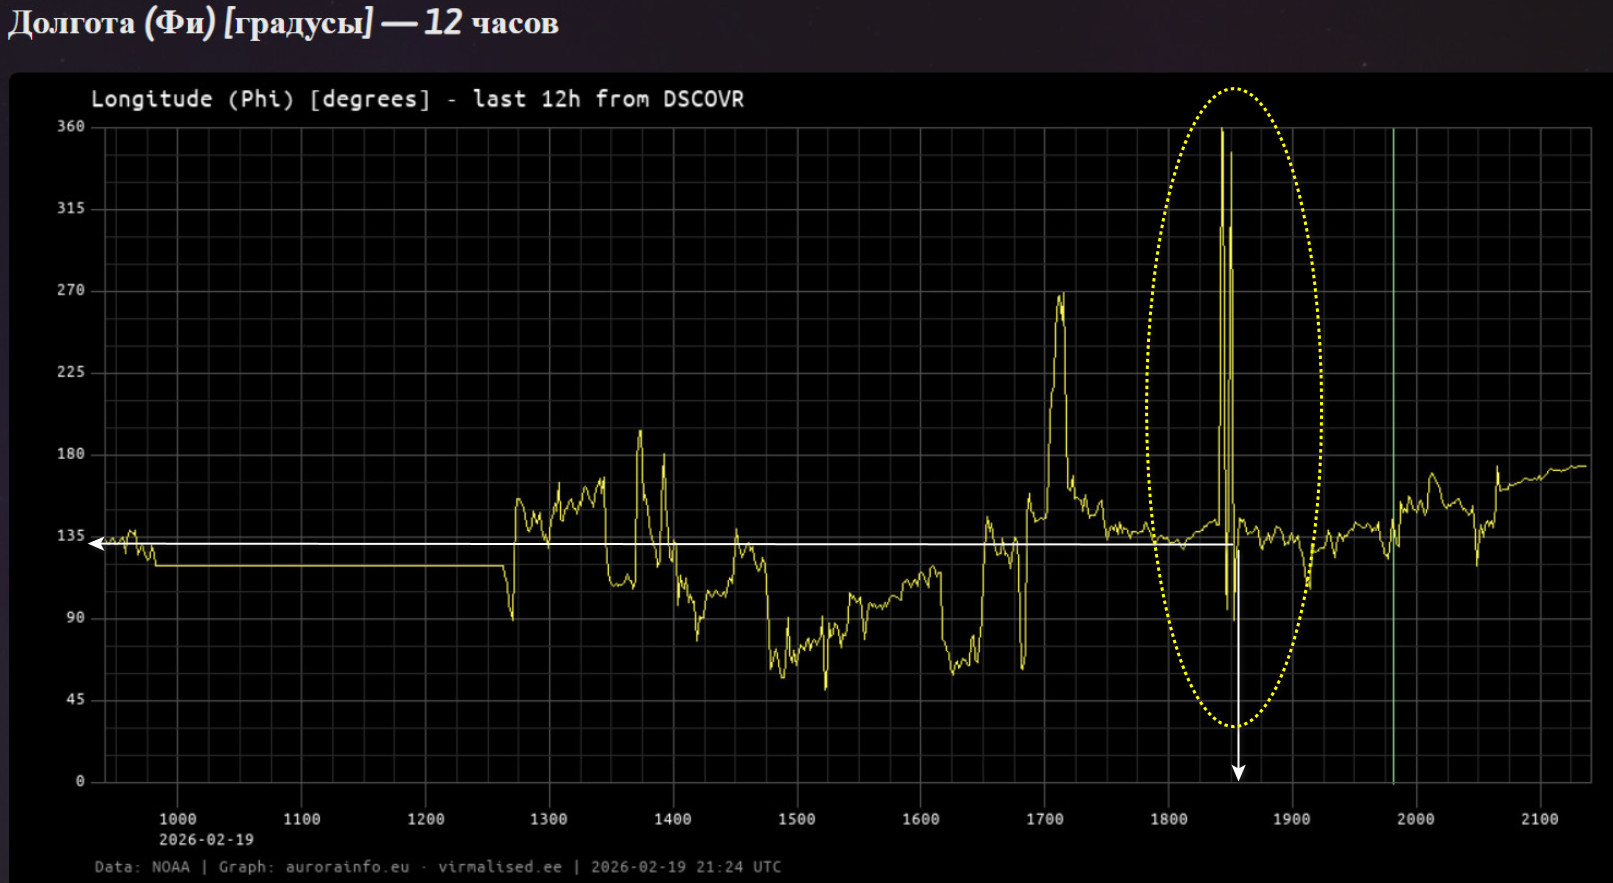
Task: Click the x-axis time label 1000
Action: (x=178, y=819)
